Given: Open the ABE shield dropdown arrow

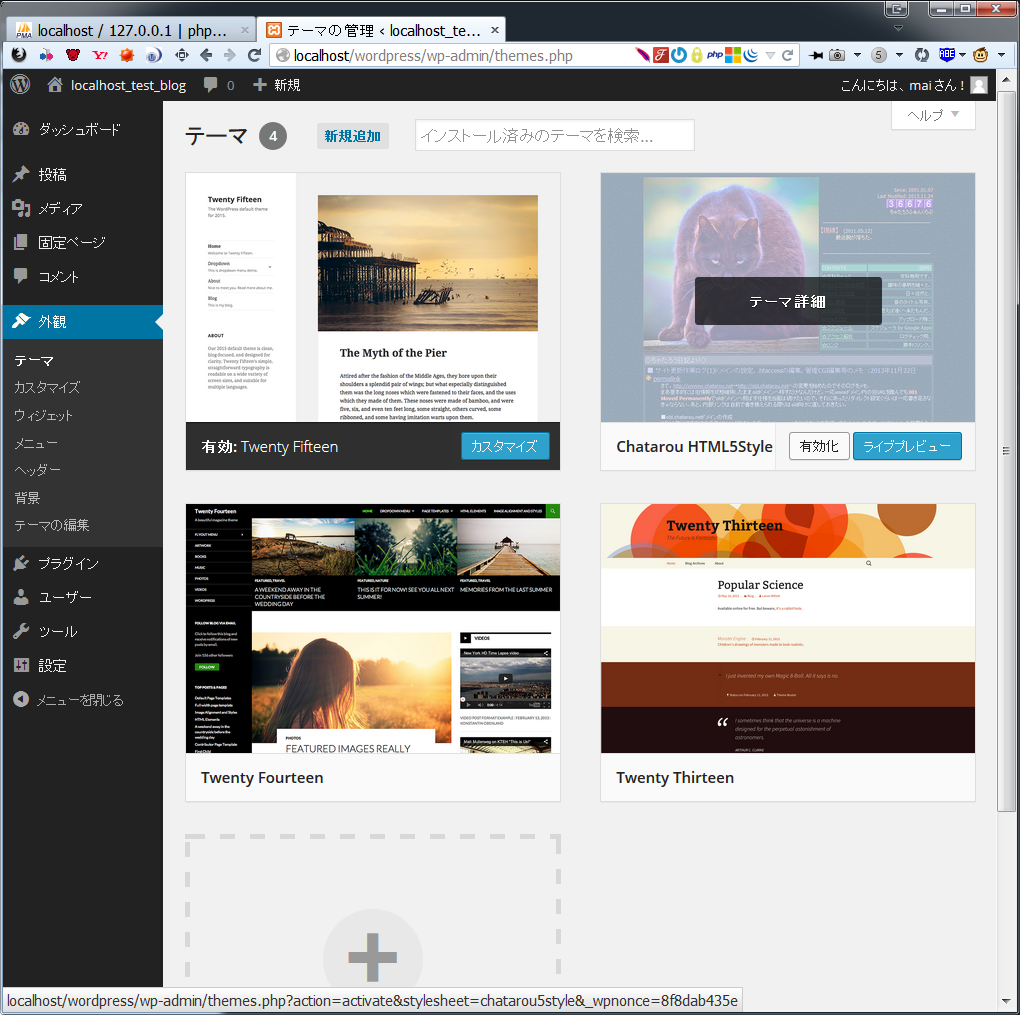Looking at the screenshot, I should point(962,55).
